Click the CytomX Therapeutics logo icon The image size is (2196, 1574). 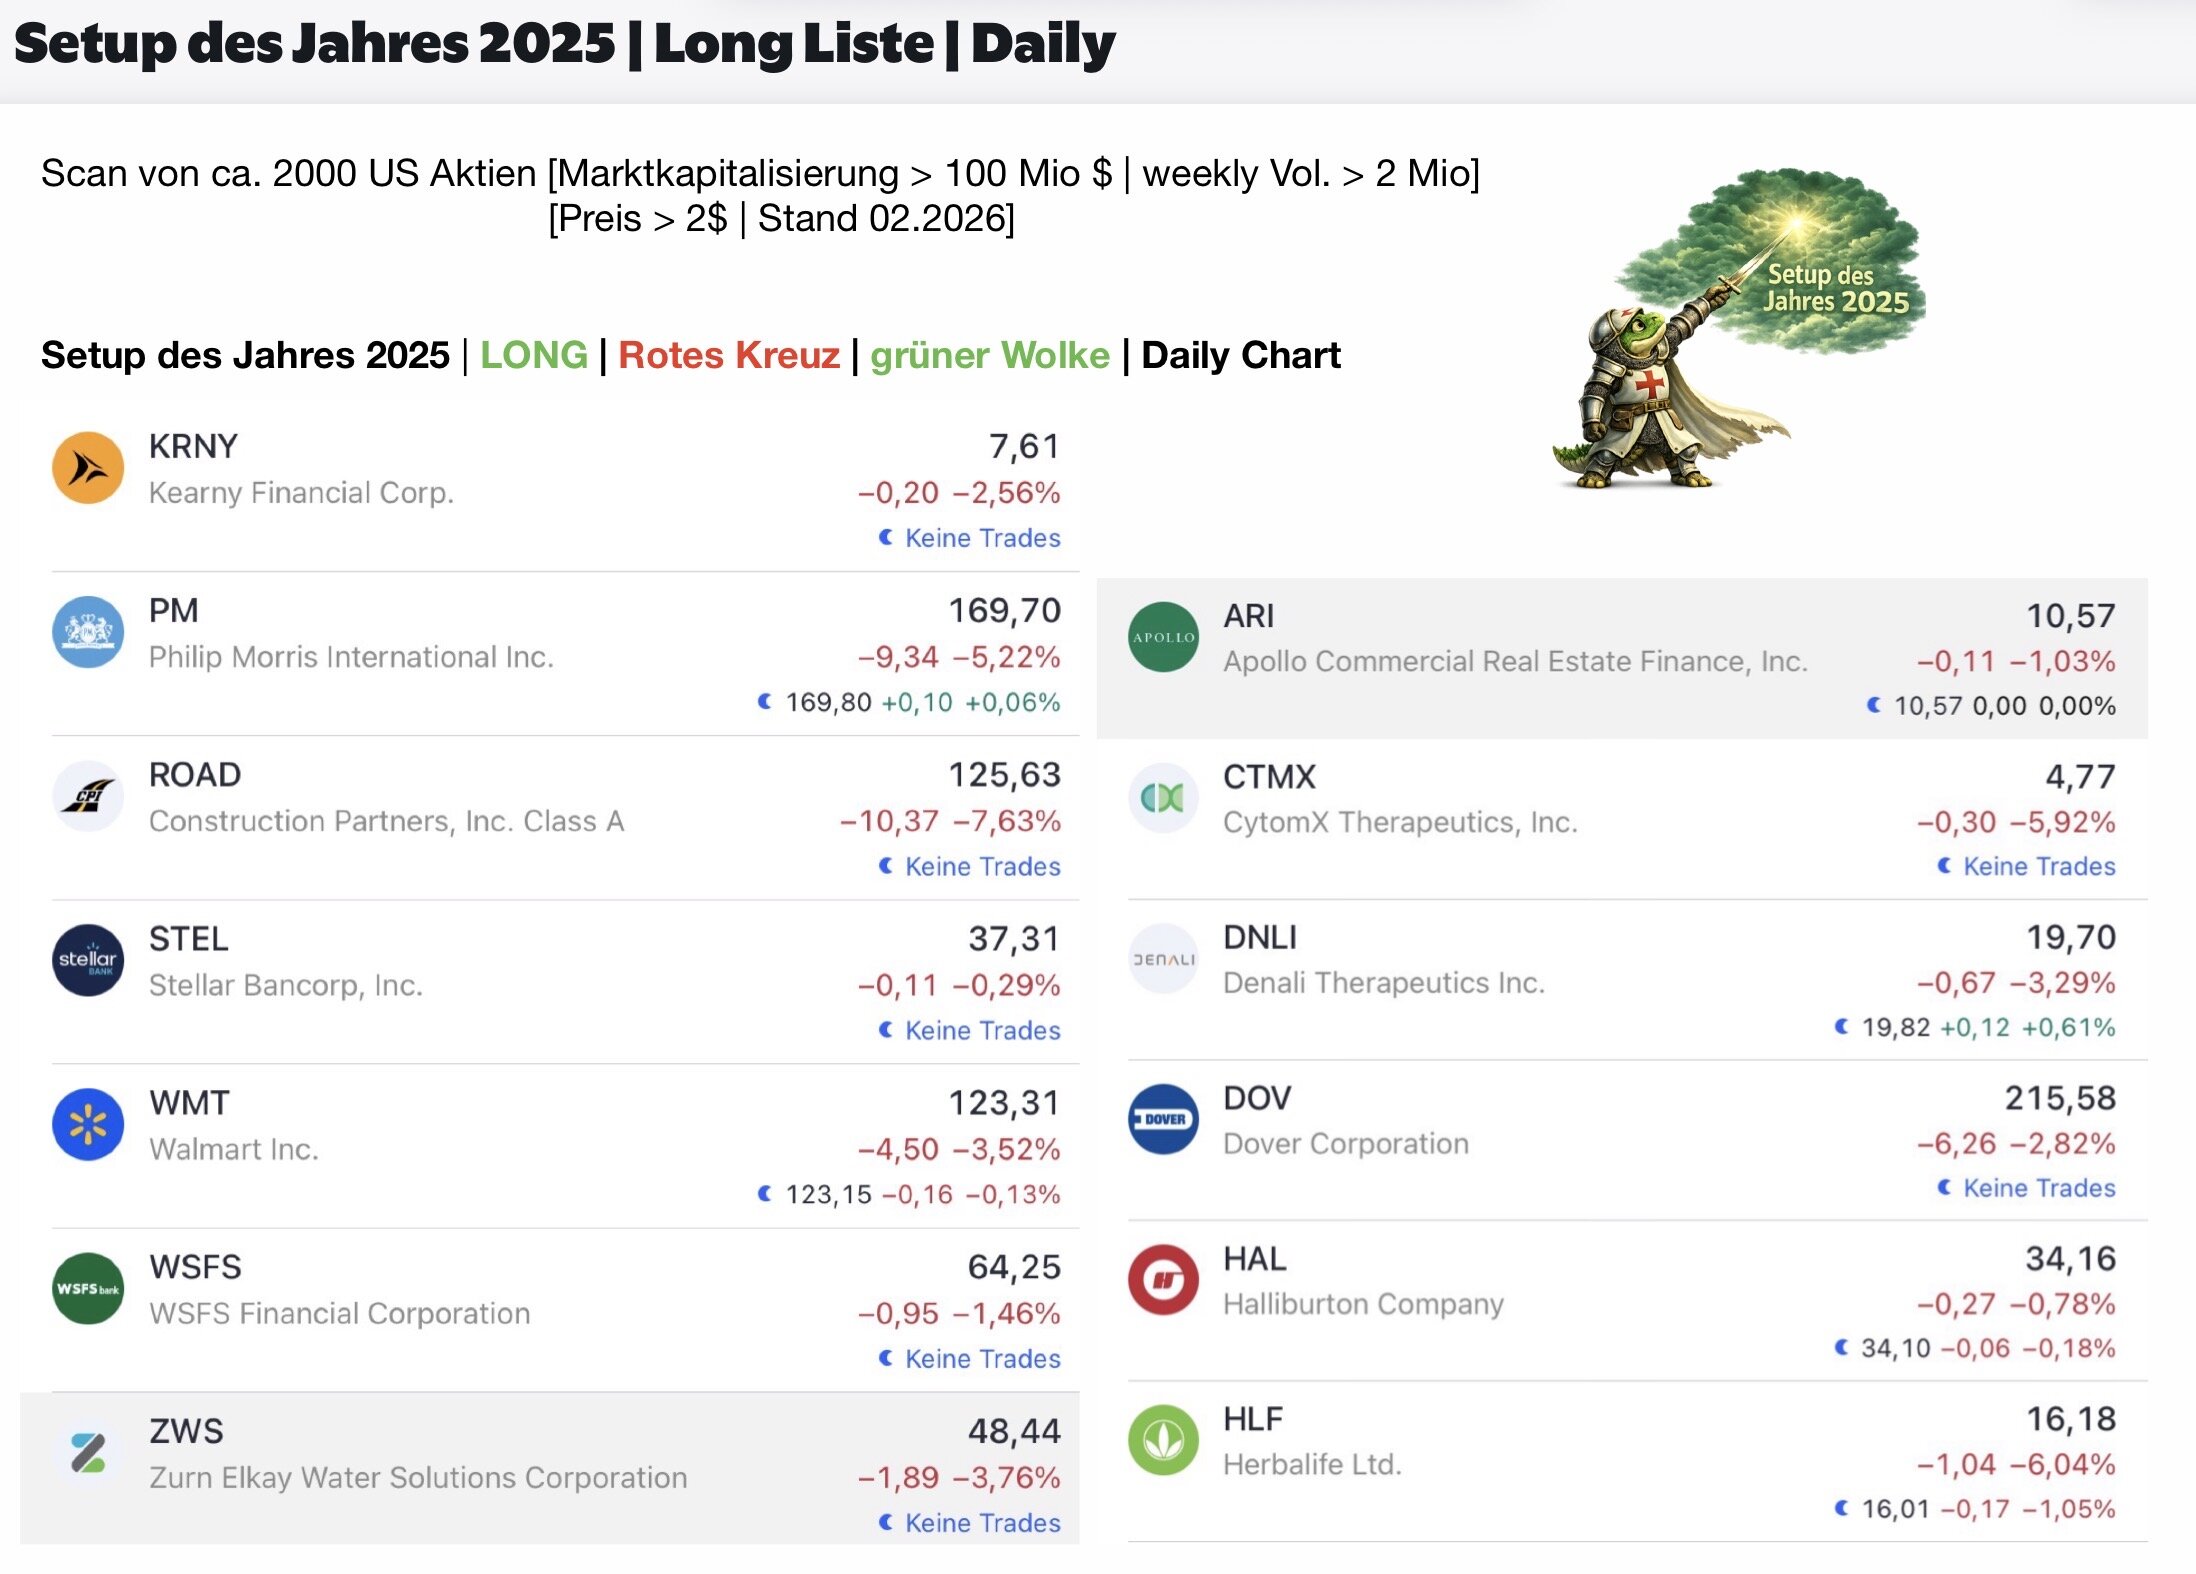1163,798
